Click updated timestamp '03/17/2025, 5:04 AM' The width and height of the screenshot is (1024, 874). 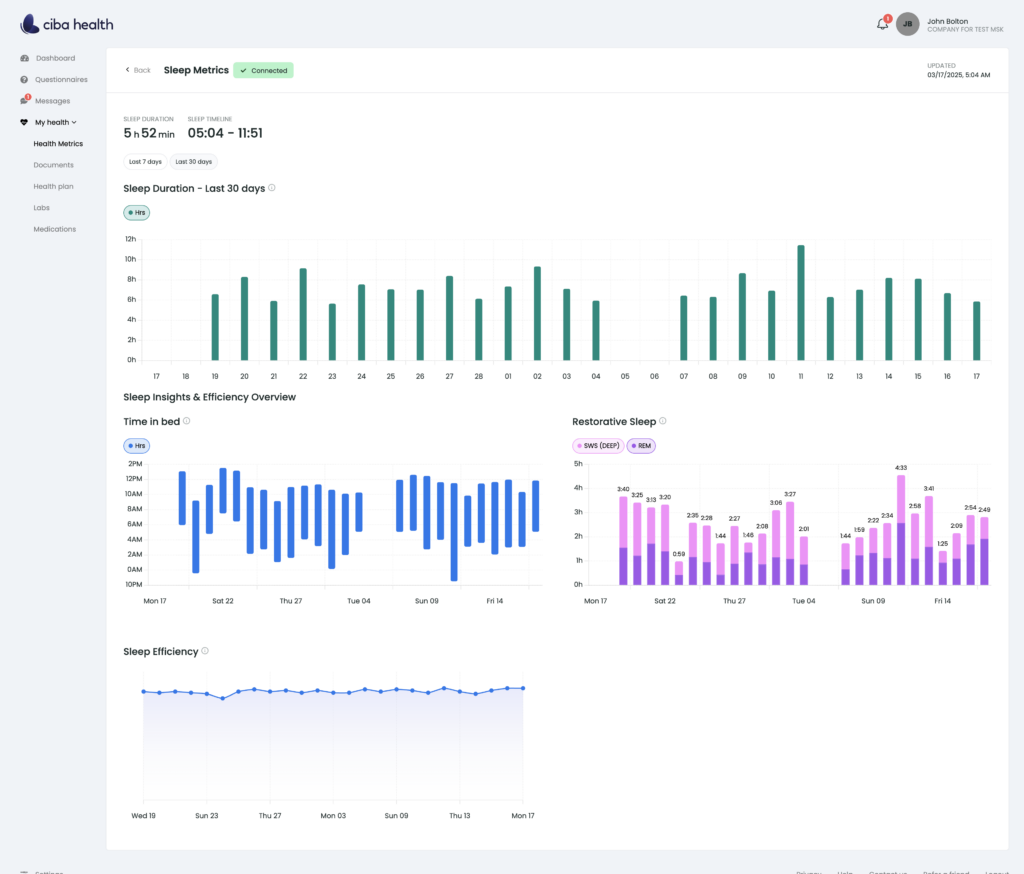(x=958, y=75)
